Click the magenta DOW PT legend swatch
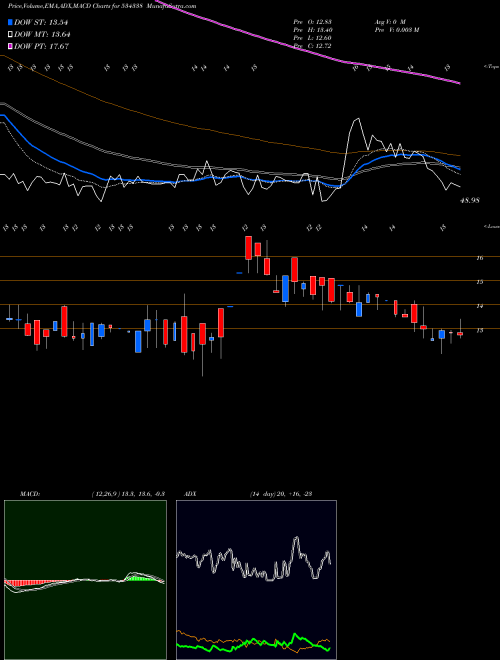Viewport: 500px width, 660px height. (x=10, y=46)
